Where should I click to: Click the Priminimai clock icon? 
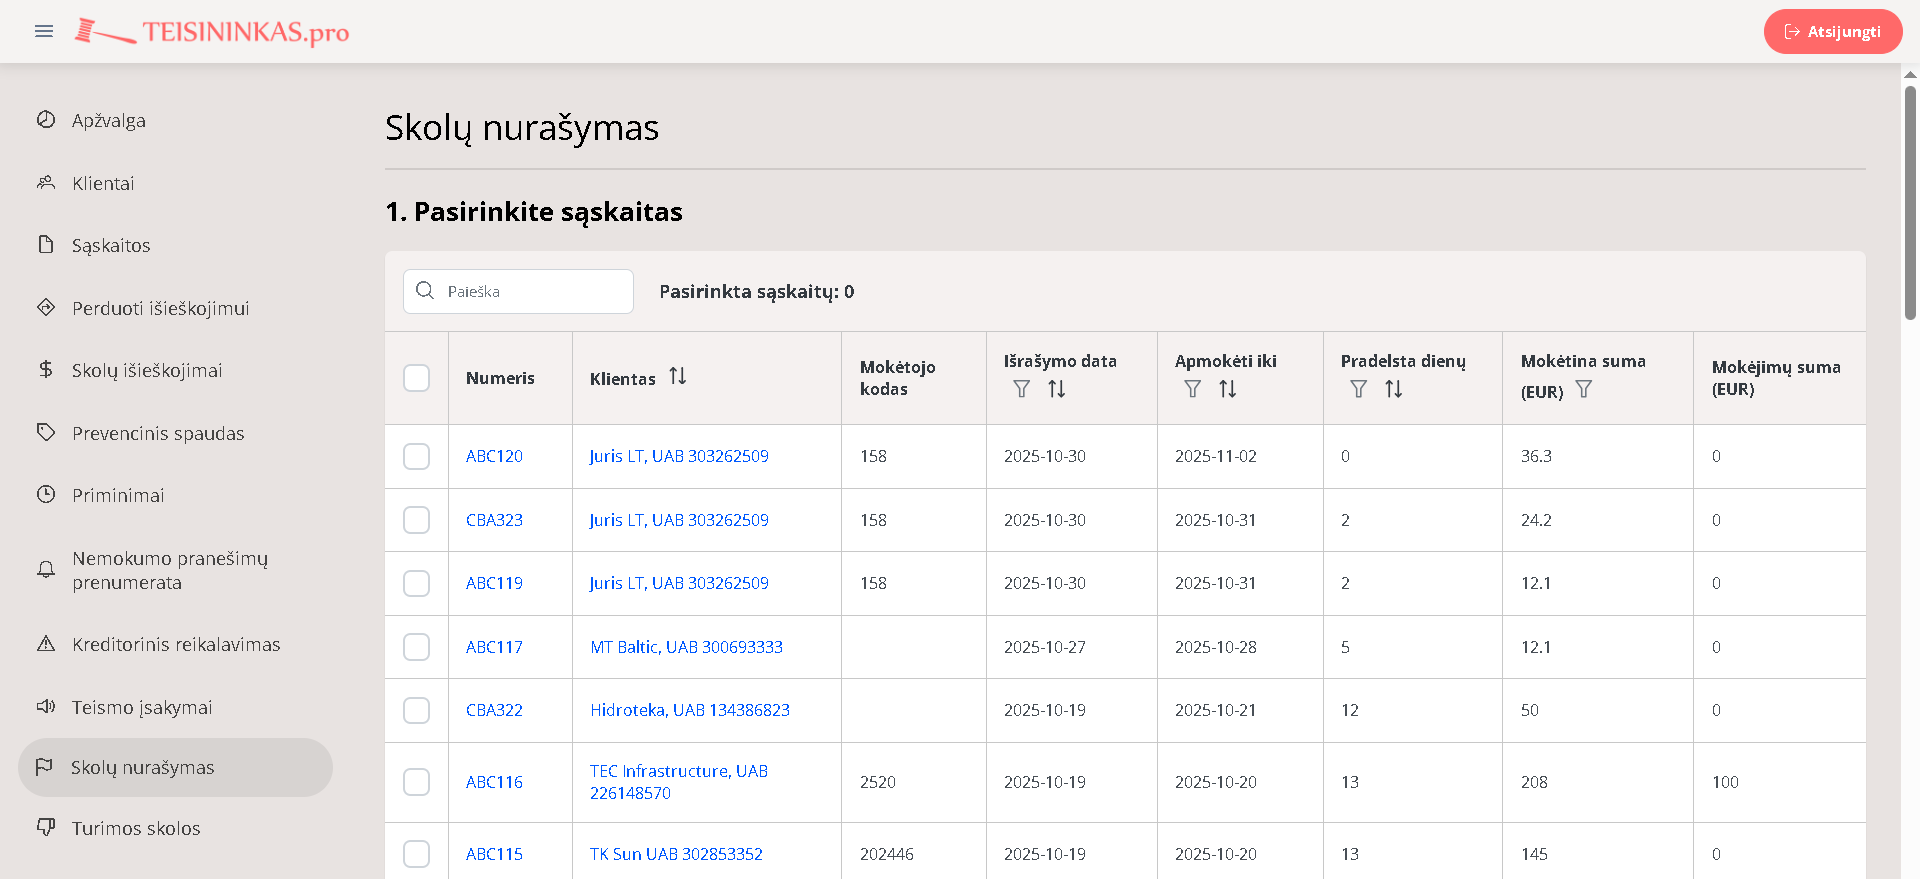(46, 495)
